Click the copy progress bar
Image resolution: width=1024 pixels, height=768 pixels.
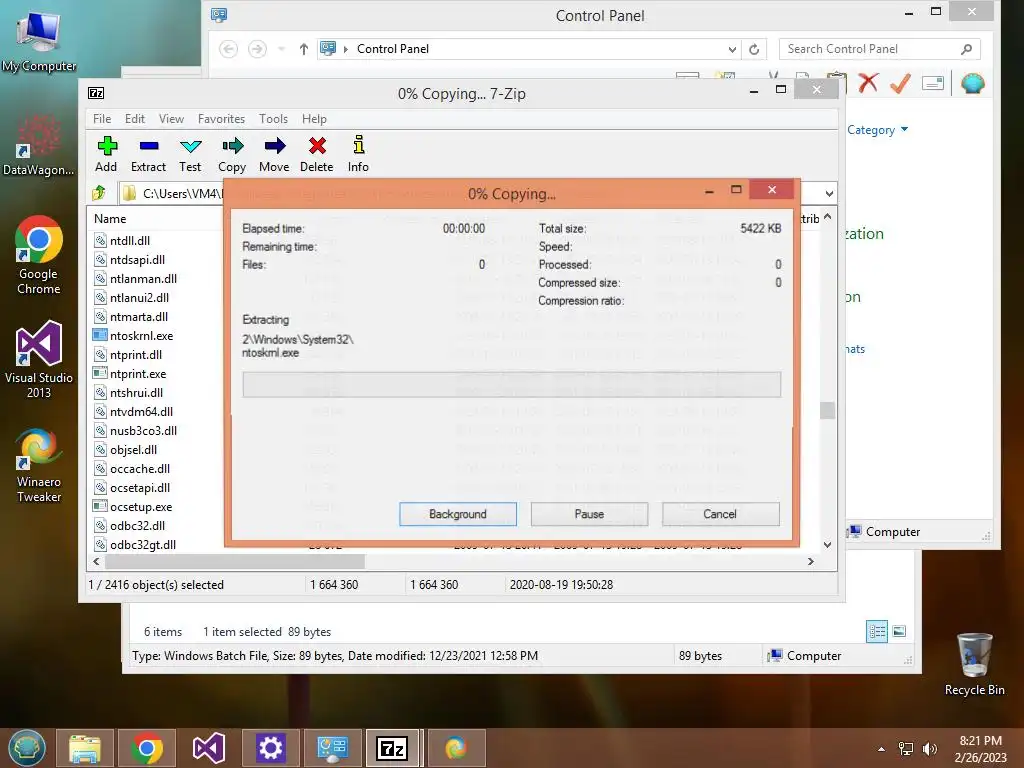(x=511, y=385)
